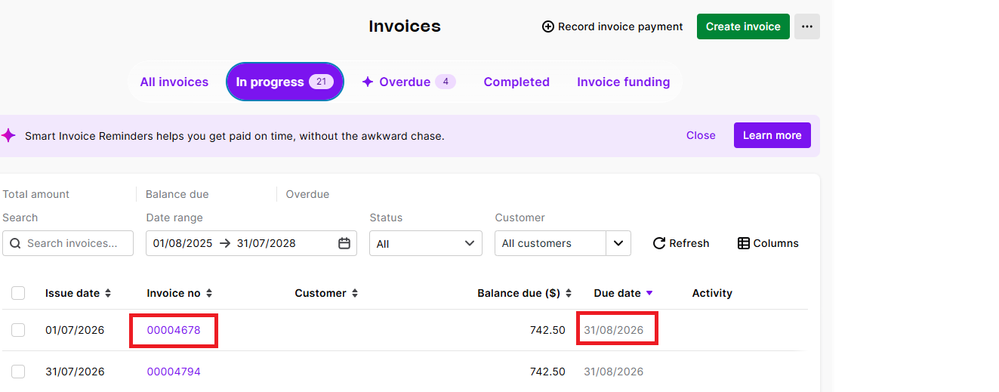Click balance 742.50 for invoice 00004794
This screenshot has width=999, height=392.
[547, 371]
